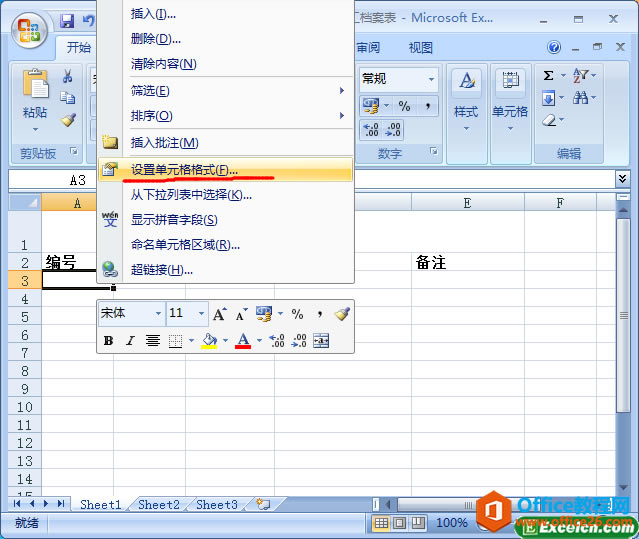
Task: Open the Styles (样式) gallery
Action: click(x=466, y=114)
